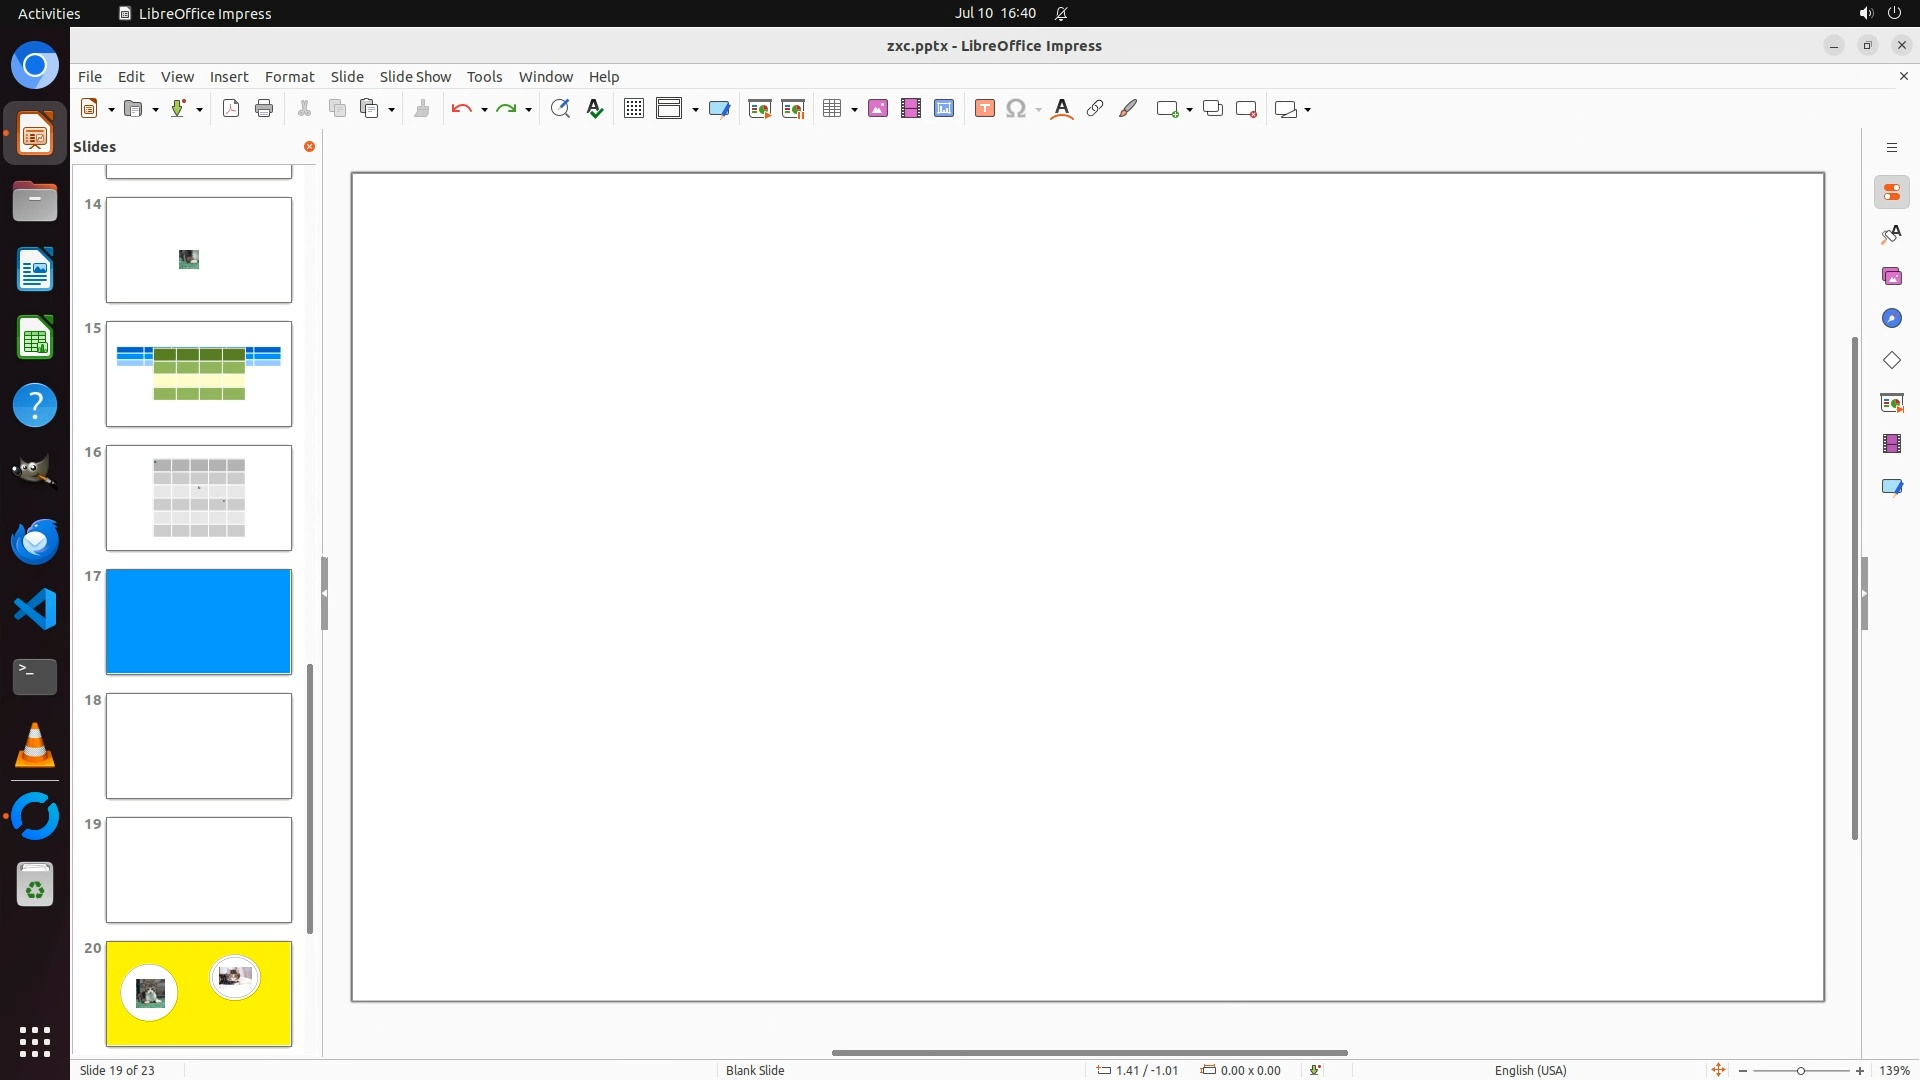This screenshot has height=1080, width=1920.
Task: Close the Slides panel
Action: click(309, 147)
